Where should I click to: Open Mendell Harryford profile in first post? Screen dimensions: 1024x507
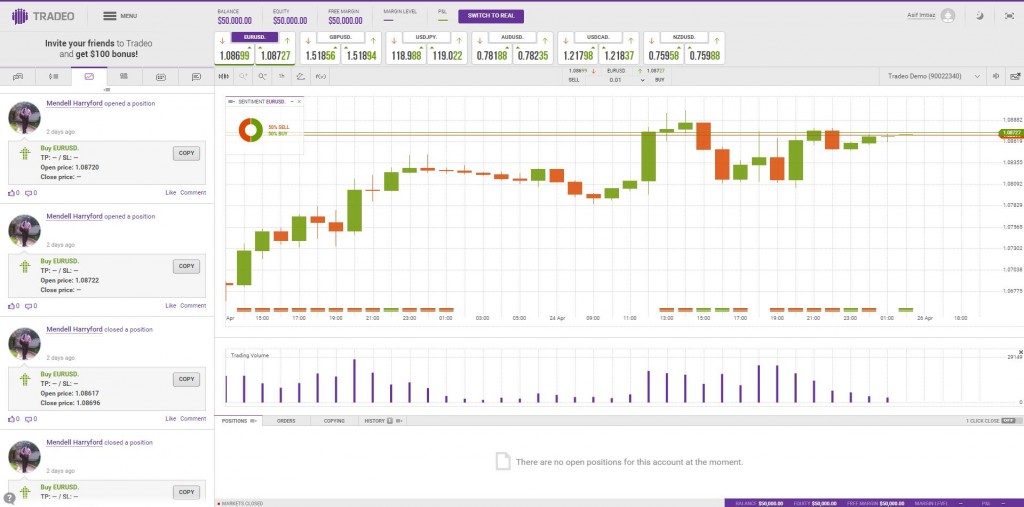pos(74,103)
